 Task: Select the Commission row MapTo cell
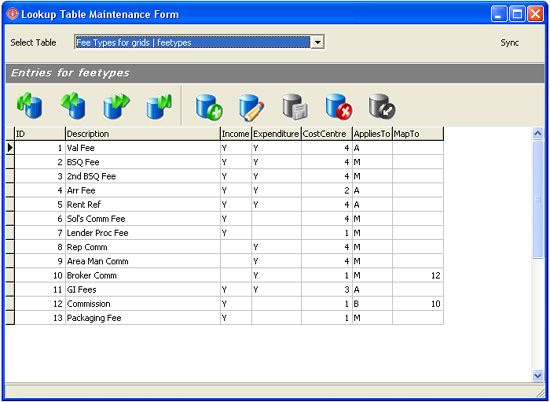pos(418,304)
